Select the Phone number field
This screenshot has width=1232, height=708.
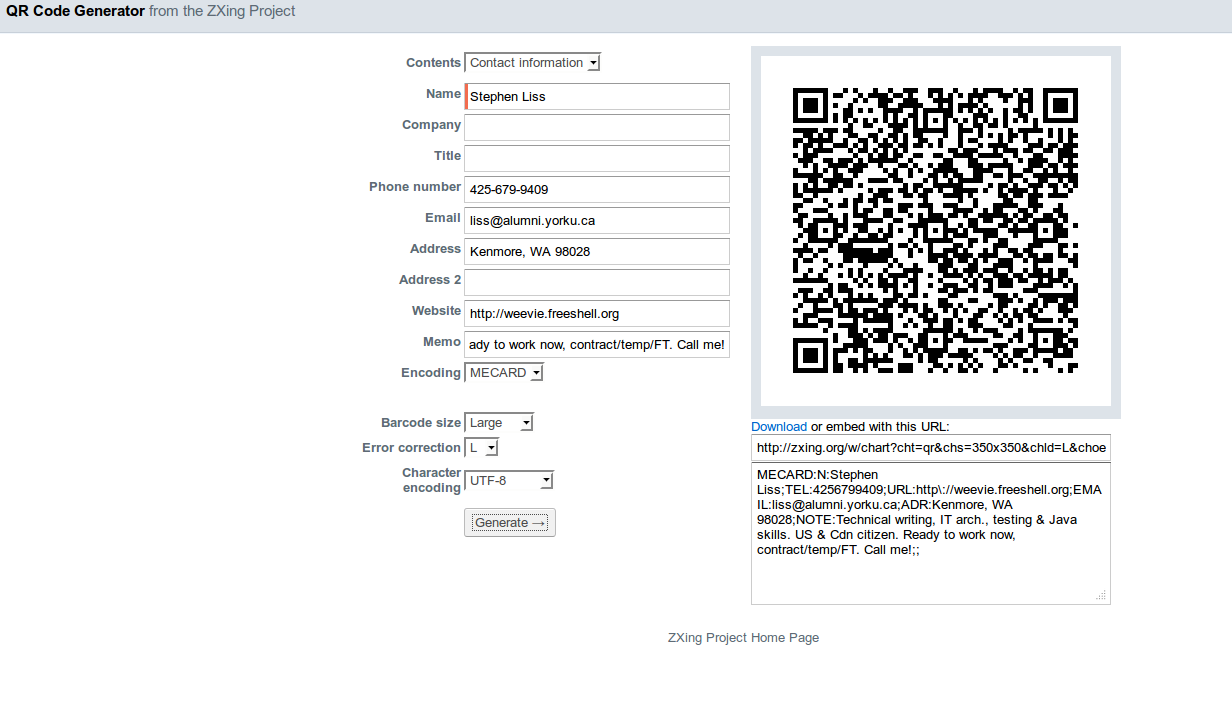pyautogui.click(x=596, y=189)
